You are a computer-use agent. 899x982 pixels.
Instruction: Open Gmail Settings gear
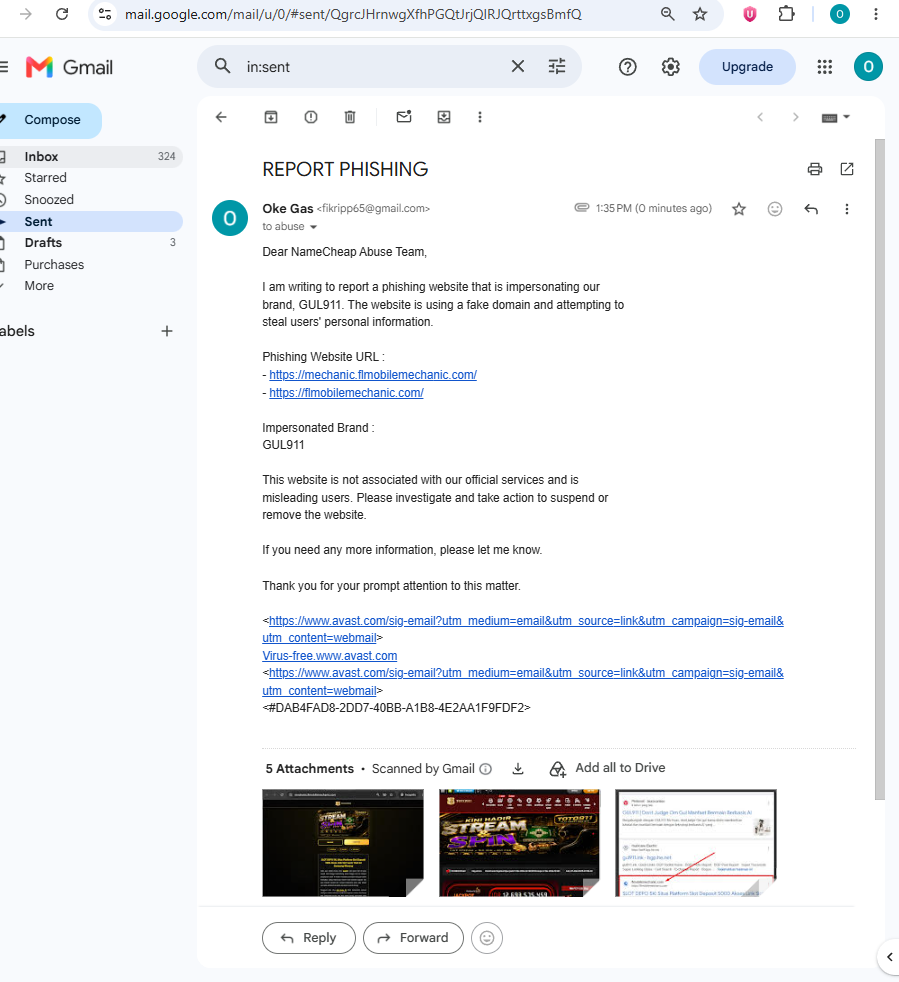[x=670, y=67]
